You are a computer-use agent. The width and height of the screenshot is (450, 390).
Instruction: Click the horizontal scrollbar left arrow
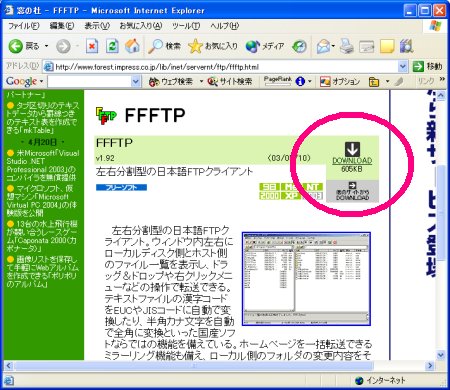tap(9, 366)
